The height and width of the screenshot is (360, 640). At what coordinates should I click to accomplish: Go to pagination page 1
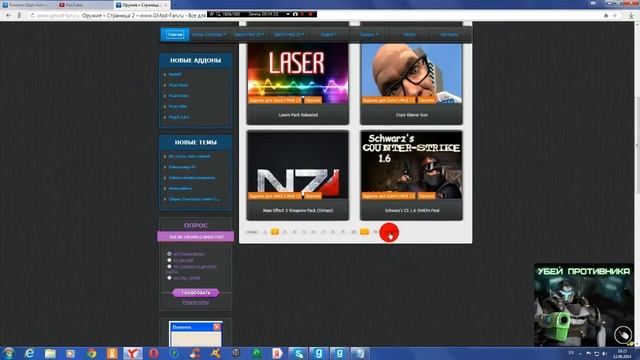click(x=265, y=232)
